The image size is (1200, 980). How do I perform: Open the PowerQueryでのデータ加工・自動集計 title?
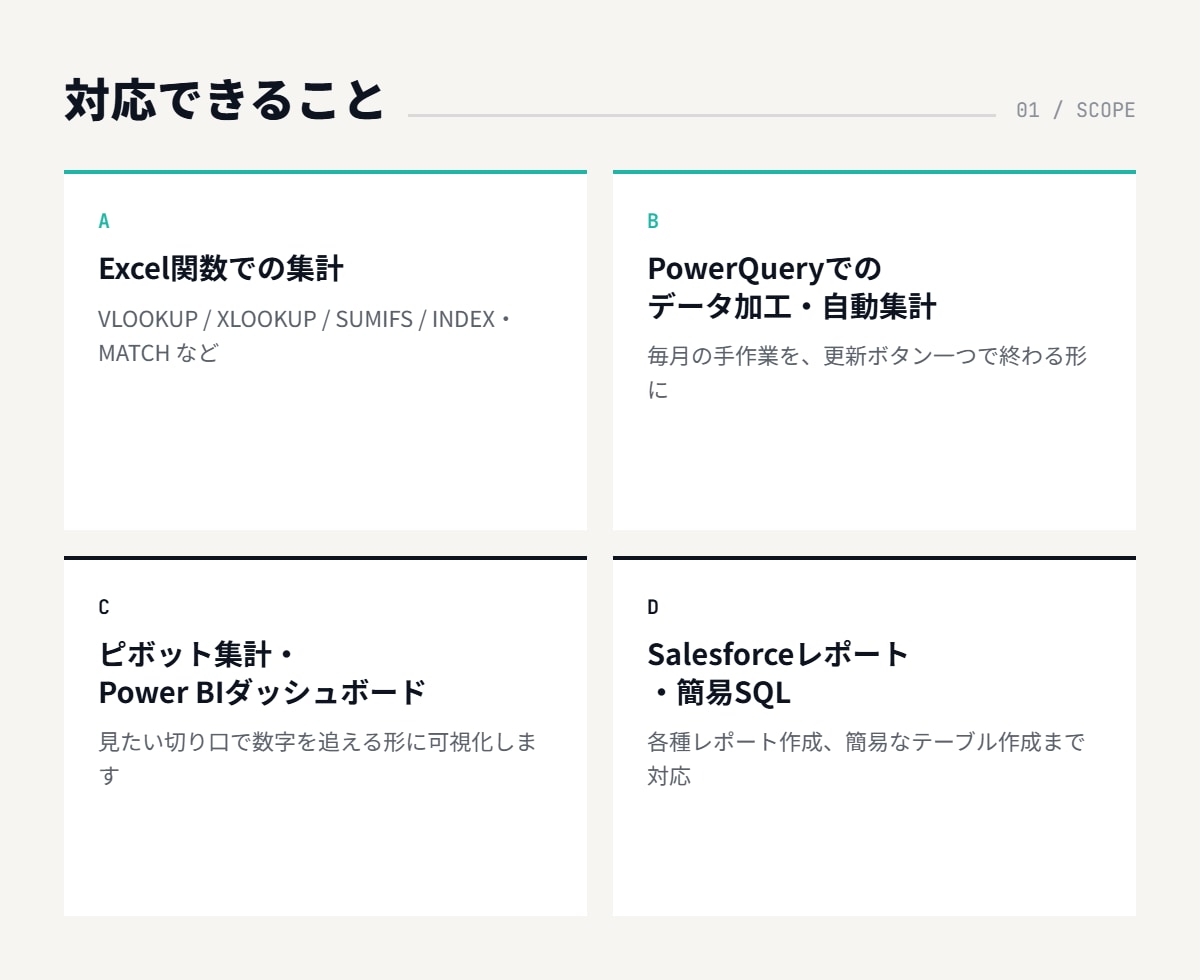[x=792, y=288]
